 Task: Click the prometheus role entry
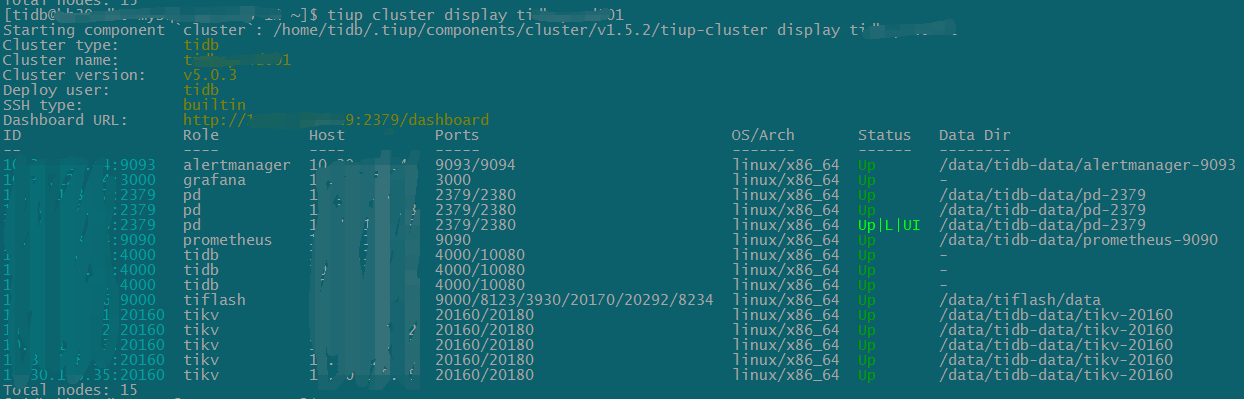point(228,240)
